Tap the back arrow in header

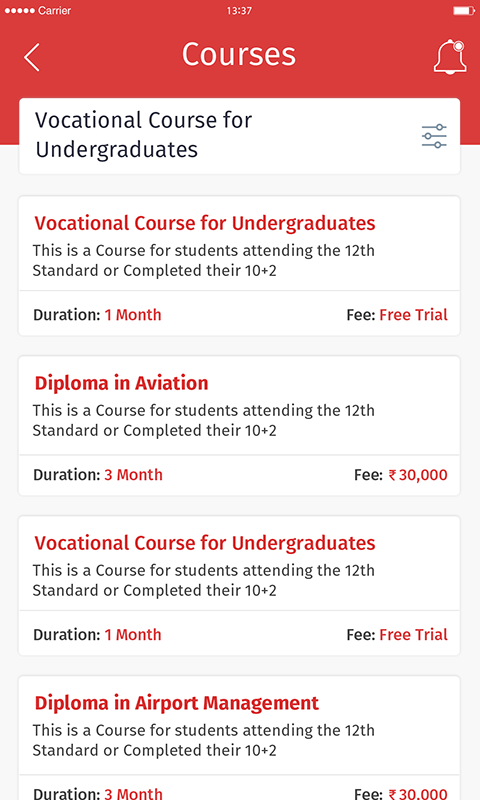32,57
